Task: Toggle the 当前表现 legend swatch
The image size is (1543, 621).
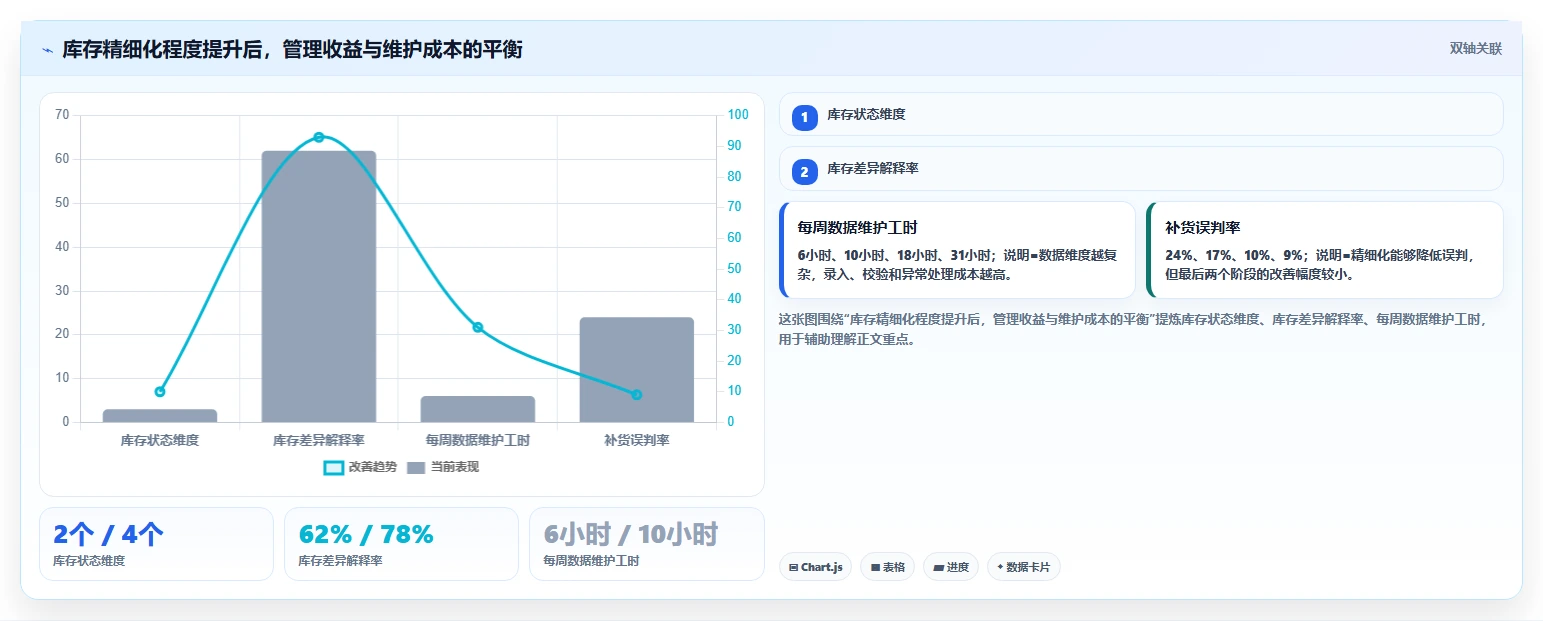Action: 416,467
